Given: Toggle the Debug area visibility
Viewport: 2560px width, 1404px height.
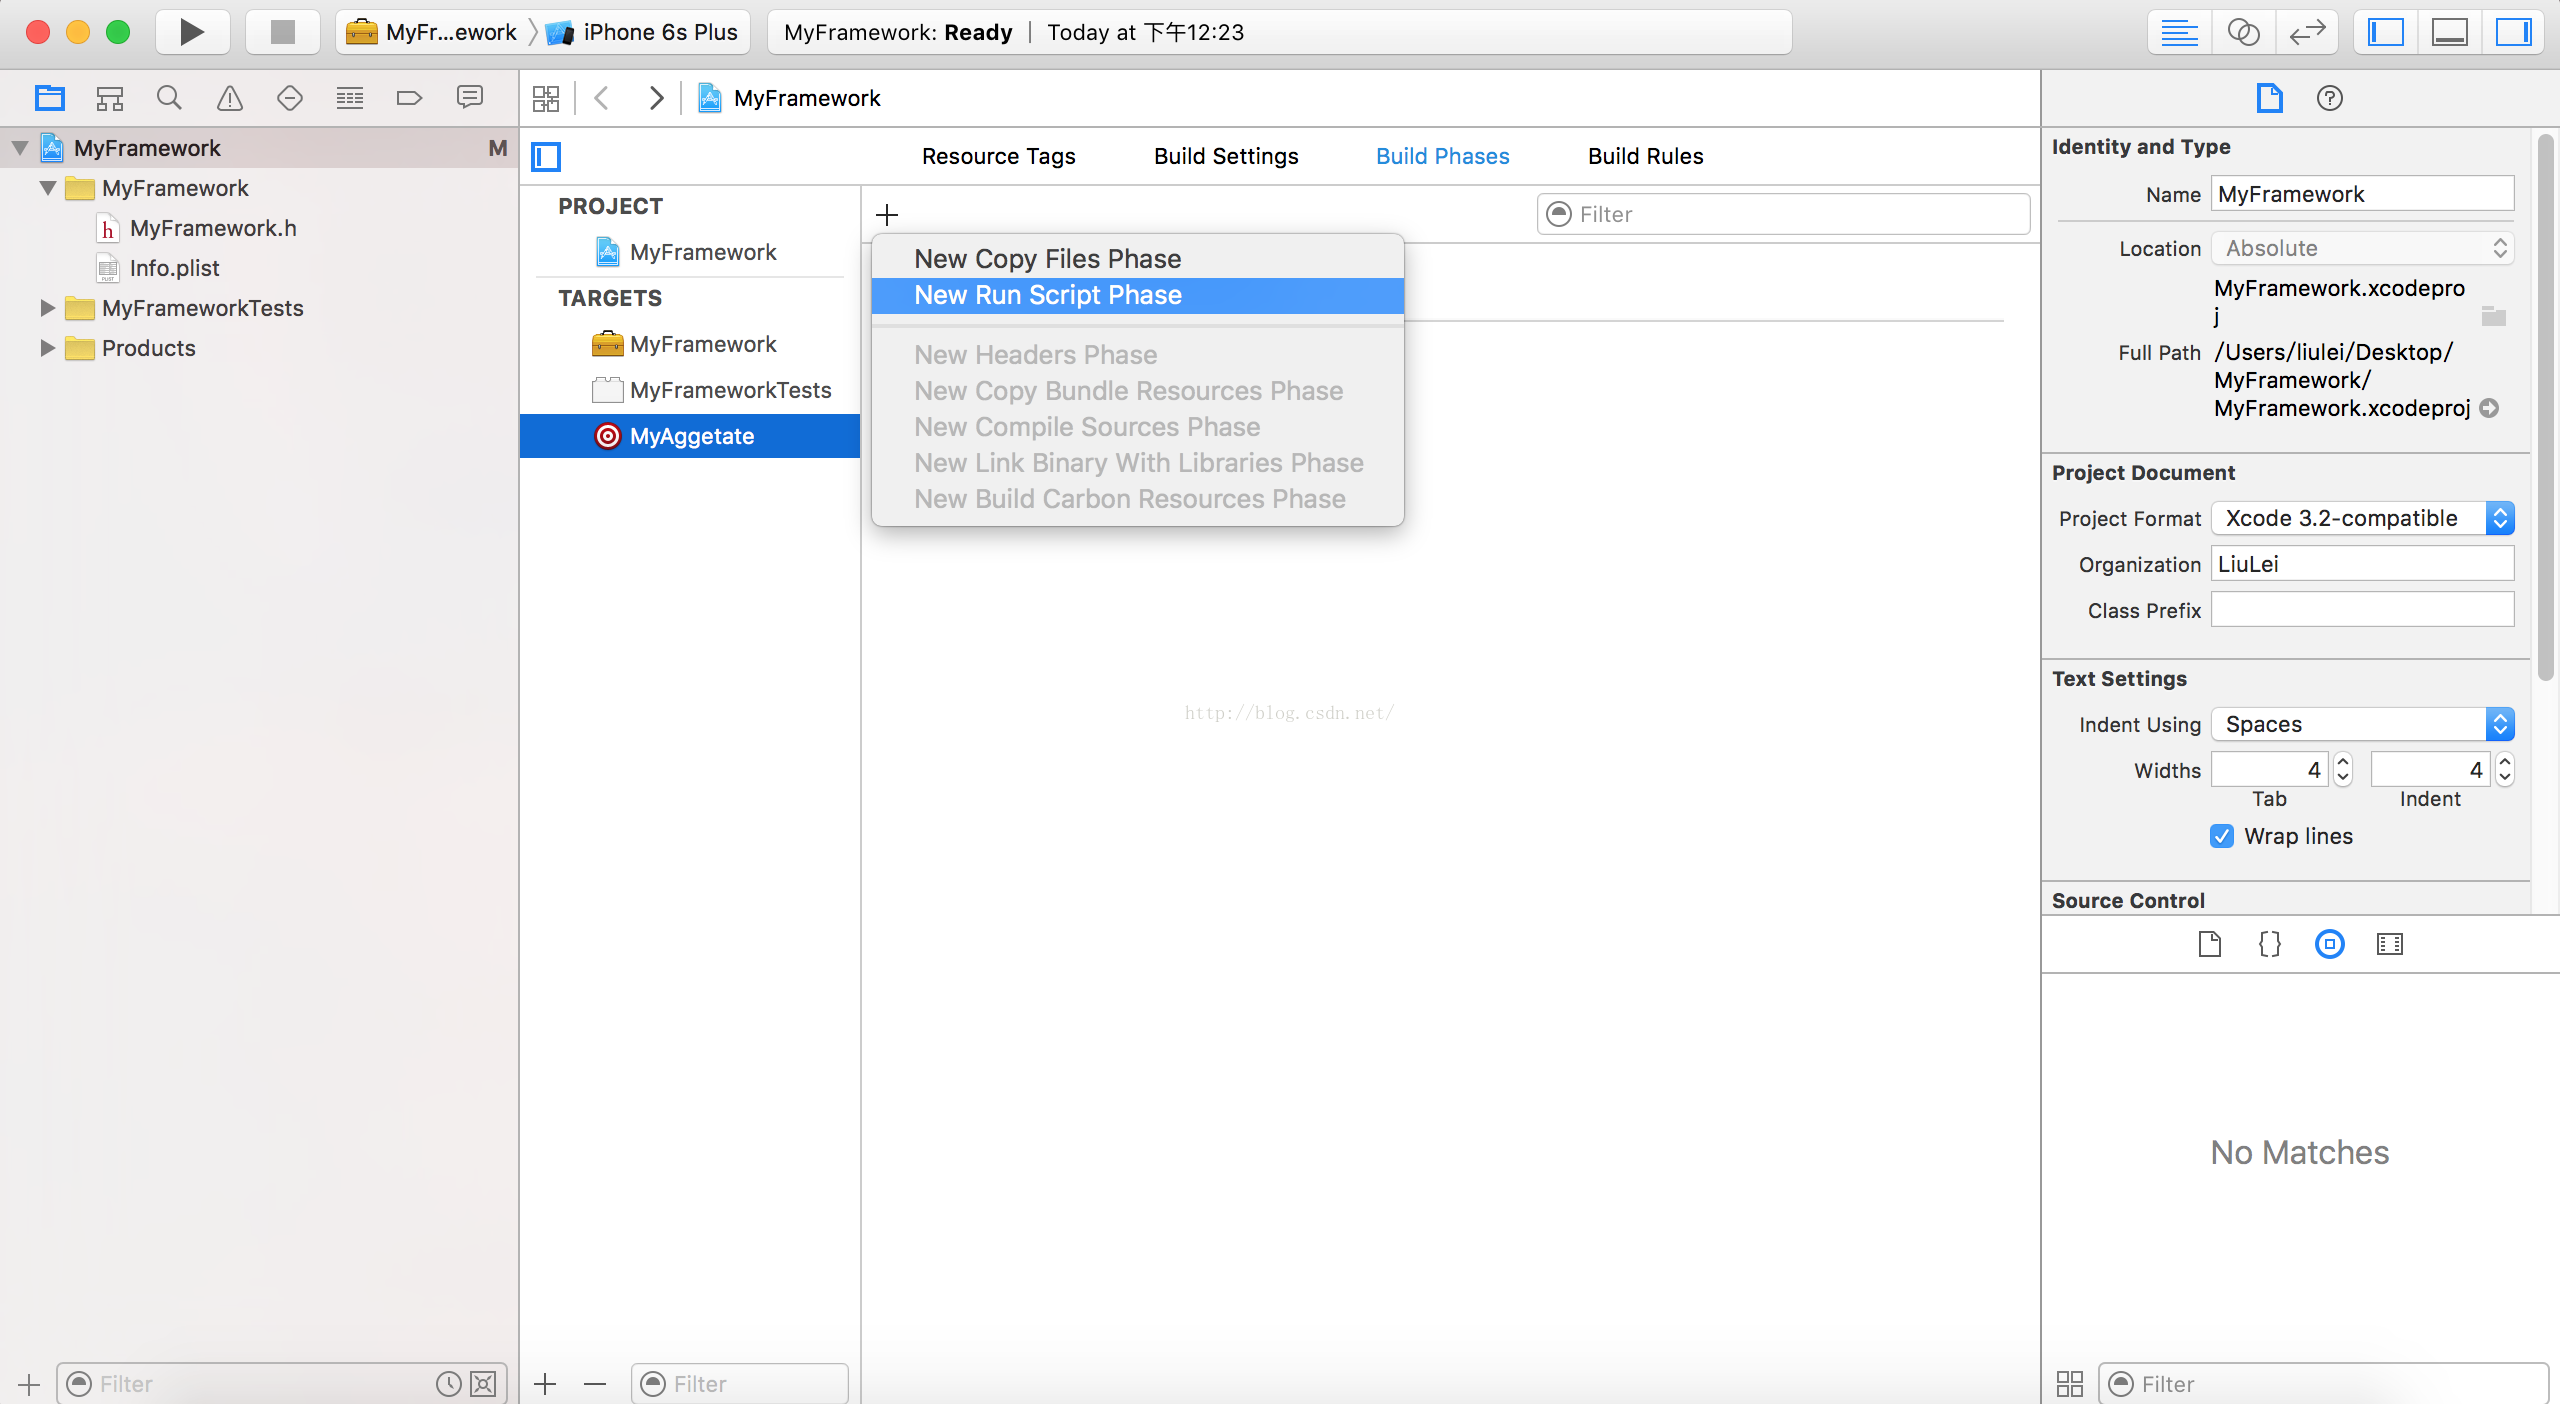Looking at the screenshot, I should point(2450,32).
